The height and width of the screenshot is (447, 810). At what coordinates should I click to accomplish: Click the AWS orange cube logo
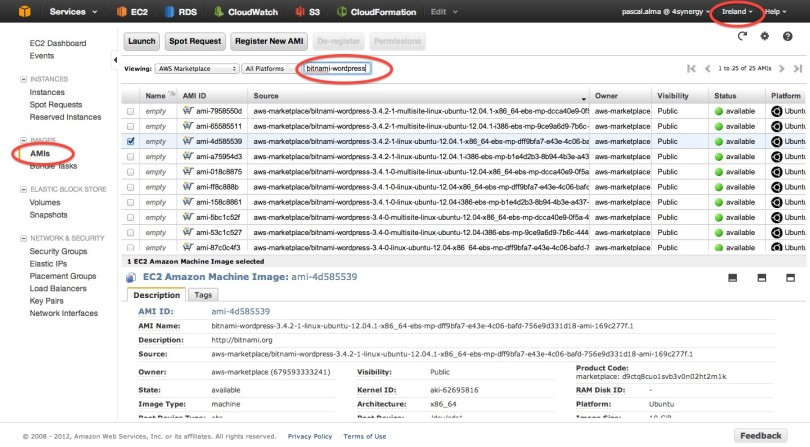(24, 11)
